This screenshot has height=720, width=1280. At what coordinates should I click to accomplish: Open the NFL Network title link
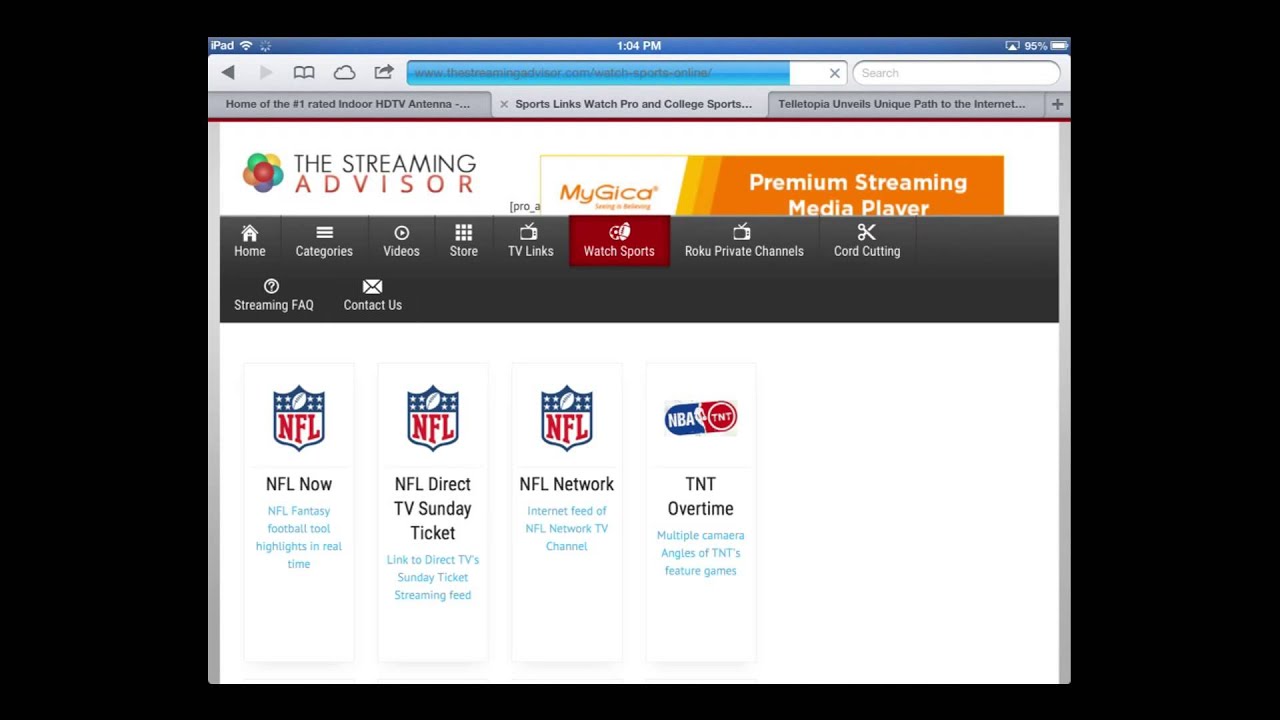(x=567, y=484)
